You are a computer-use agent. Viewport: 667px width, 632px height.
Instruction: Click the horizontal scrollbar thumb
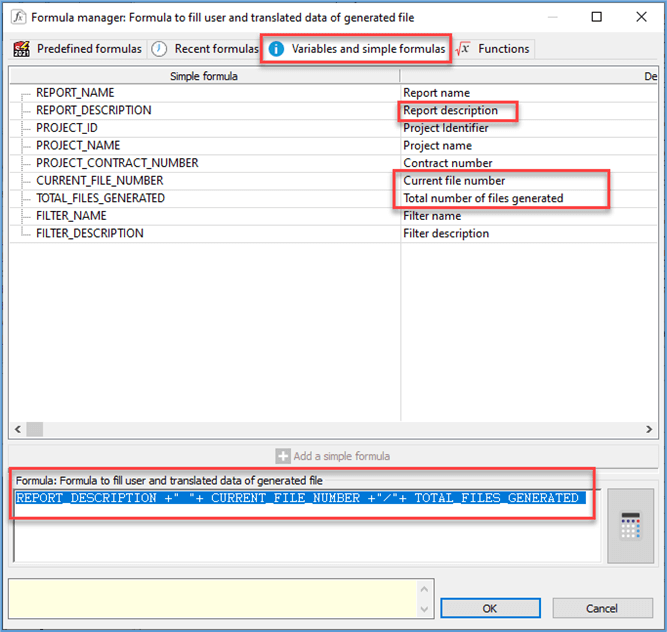[34, 429]
